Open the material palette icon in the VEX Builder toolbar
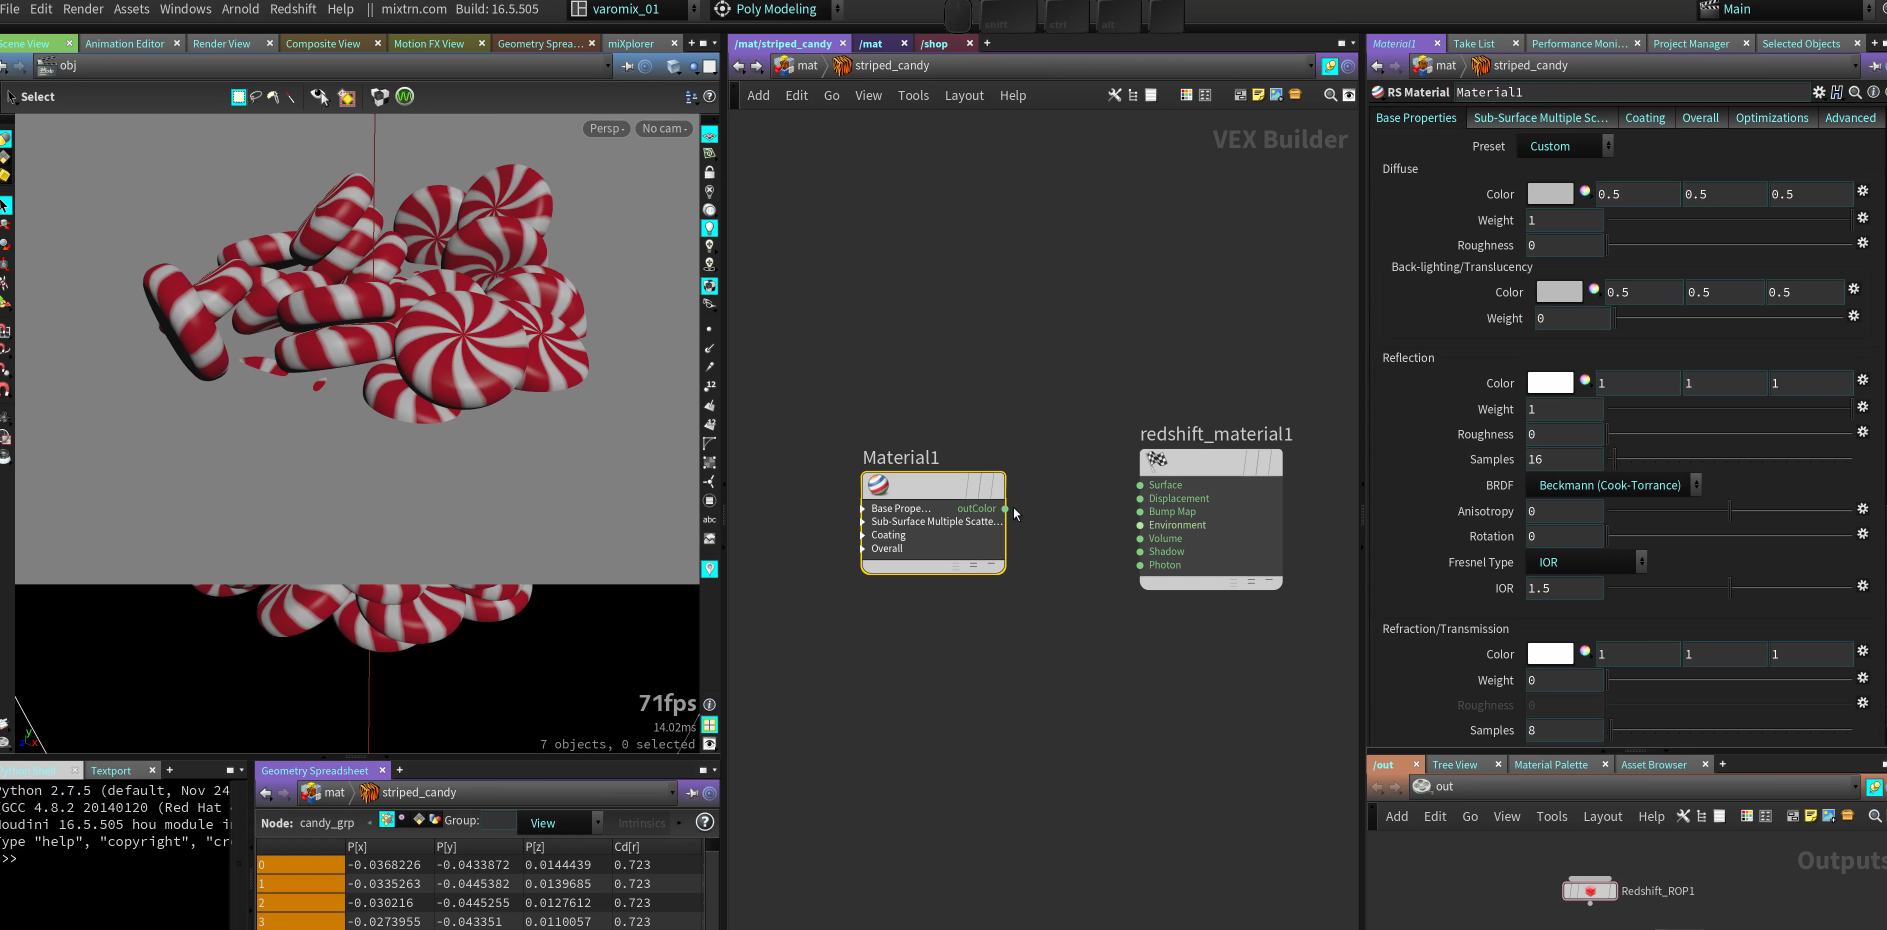This screenshot has width=1887, height=930. 1187,95
